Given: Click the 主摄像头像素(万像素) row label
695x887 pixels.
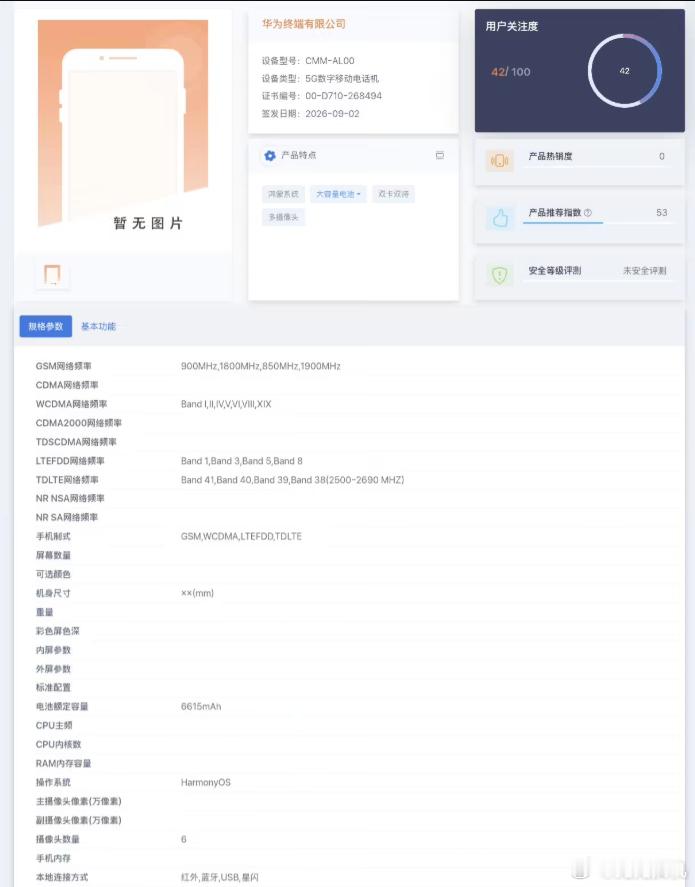Looking at the screenshot, I should point(79,802).
